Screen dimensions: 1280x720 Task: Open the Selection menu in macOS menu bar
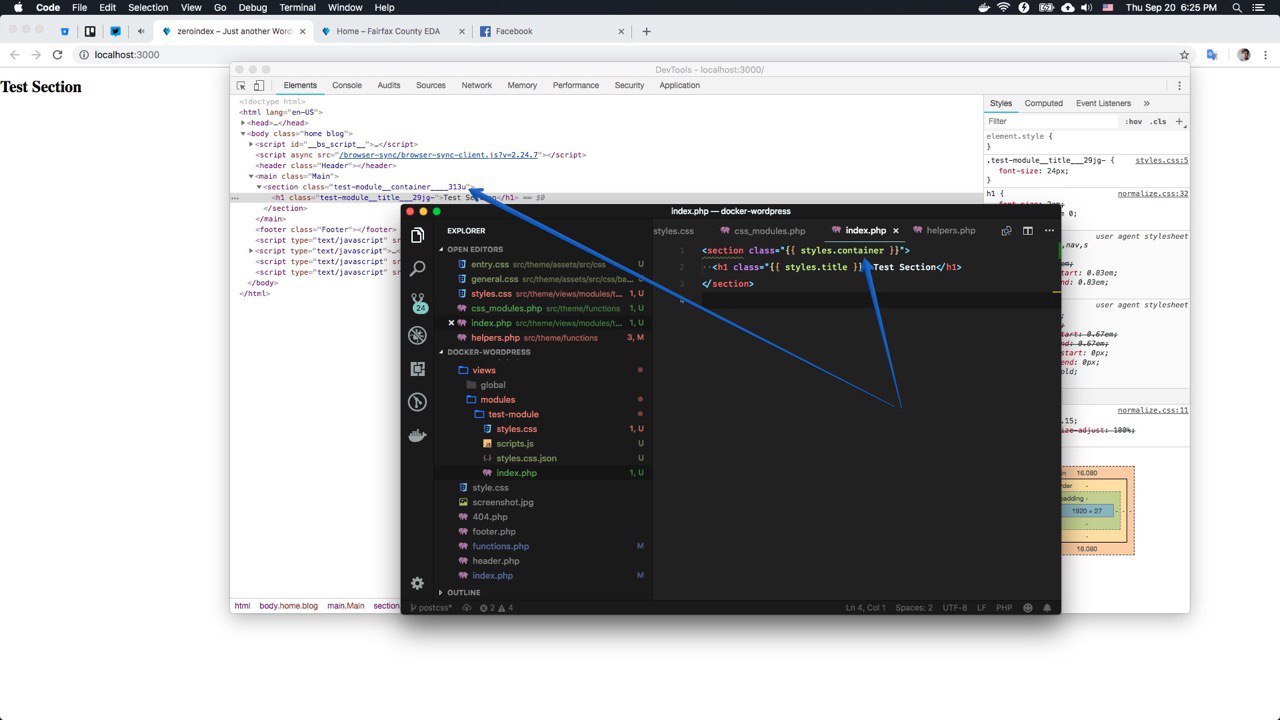click(x=148, y=7)
